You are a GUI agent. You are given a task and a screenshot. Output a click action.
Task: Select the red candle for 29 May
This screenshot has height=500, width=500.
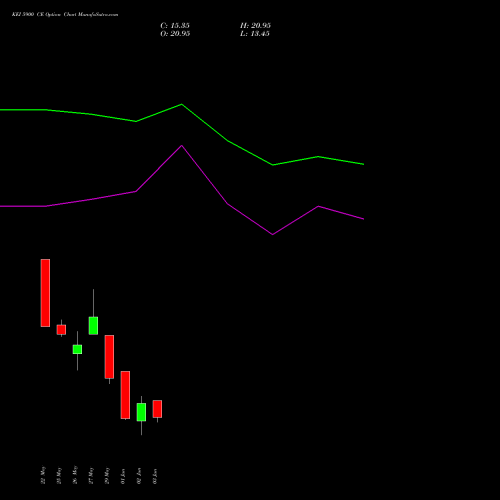109,357
